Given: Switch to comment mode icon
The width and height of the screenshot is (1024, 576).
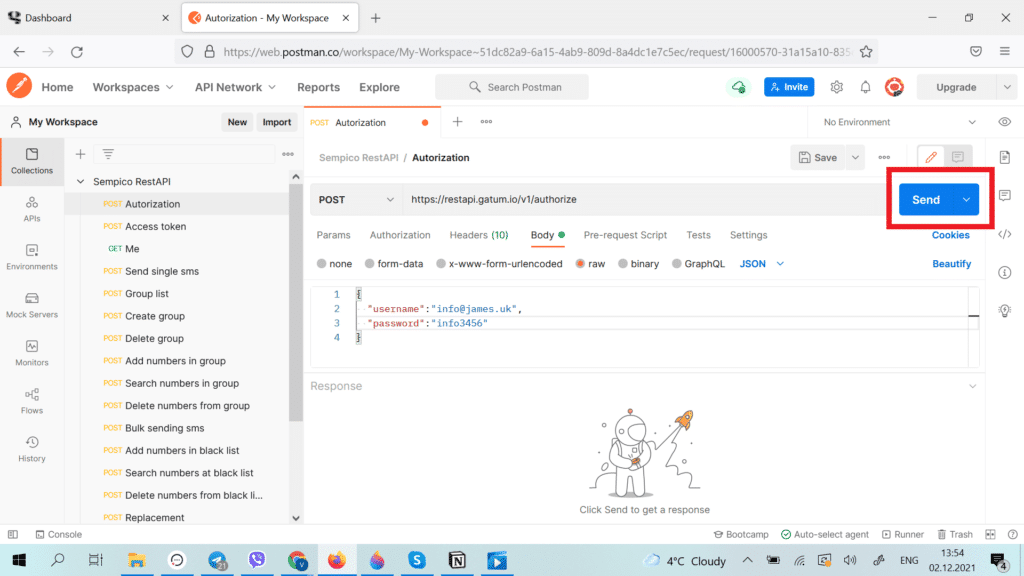Looking at the screenshot, I should click(958, 157).
